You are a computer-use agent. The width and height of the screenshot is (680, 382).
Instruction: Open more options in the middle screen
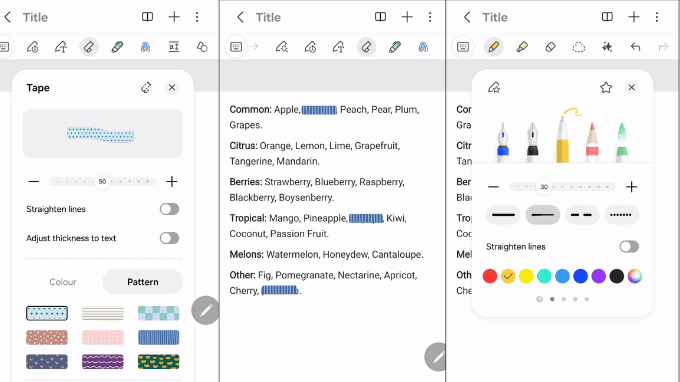click(430, 17)
